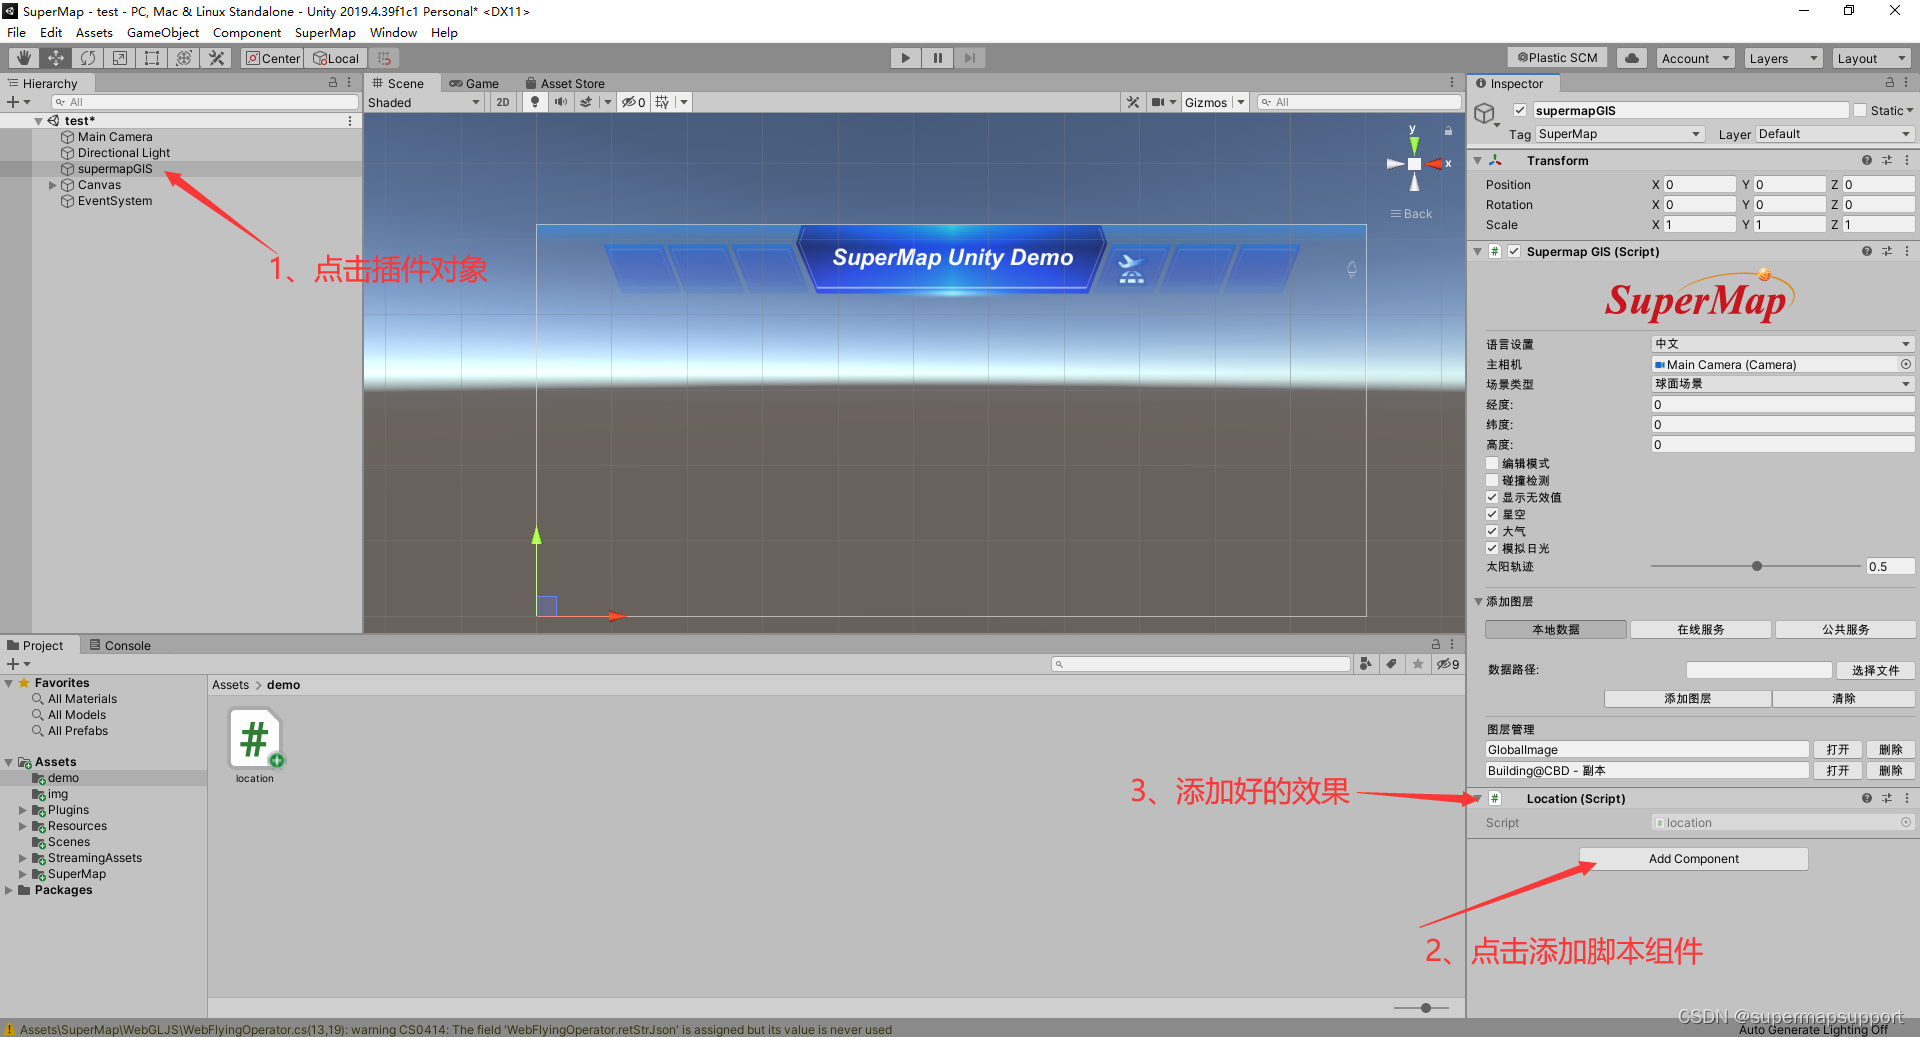Image resolution: width=1920 pixels, height=1037 pixels.
Task: Open the Layout dropdown
Action: (x=1871, y=58)
